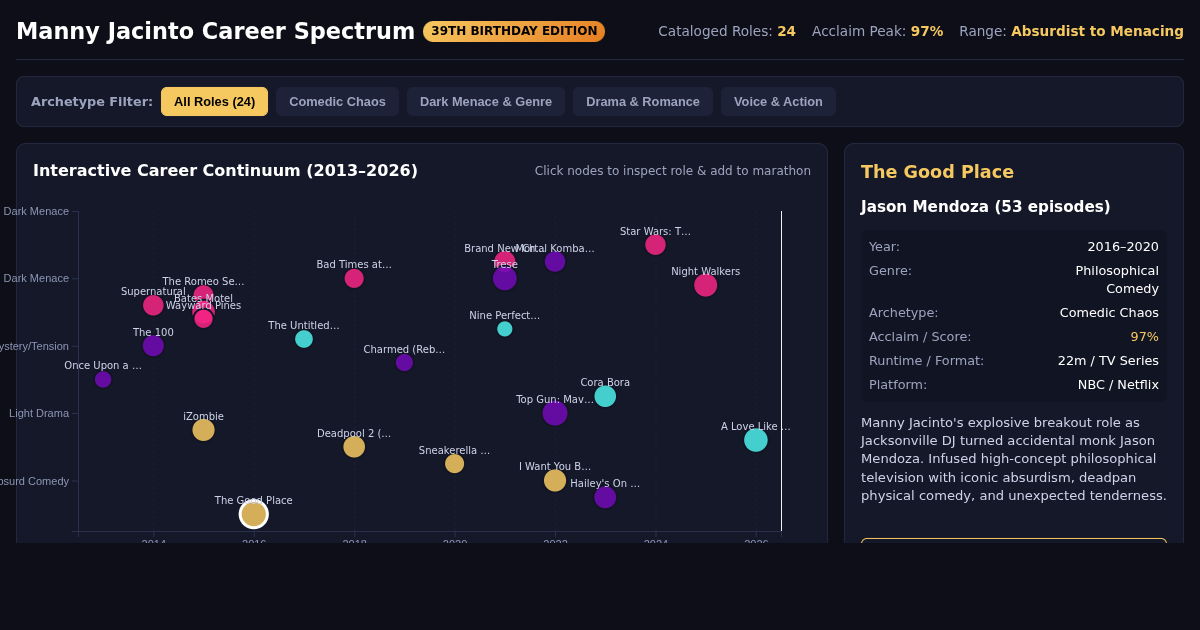Screen dimensions: 1200x630
Task: Click the Light Drama axis label
Action: click(39, 413)
